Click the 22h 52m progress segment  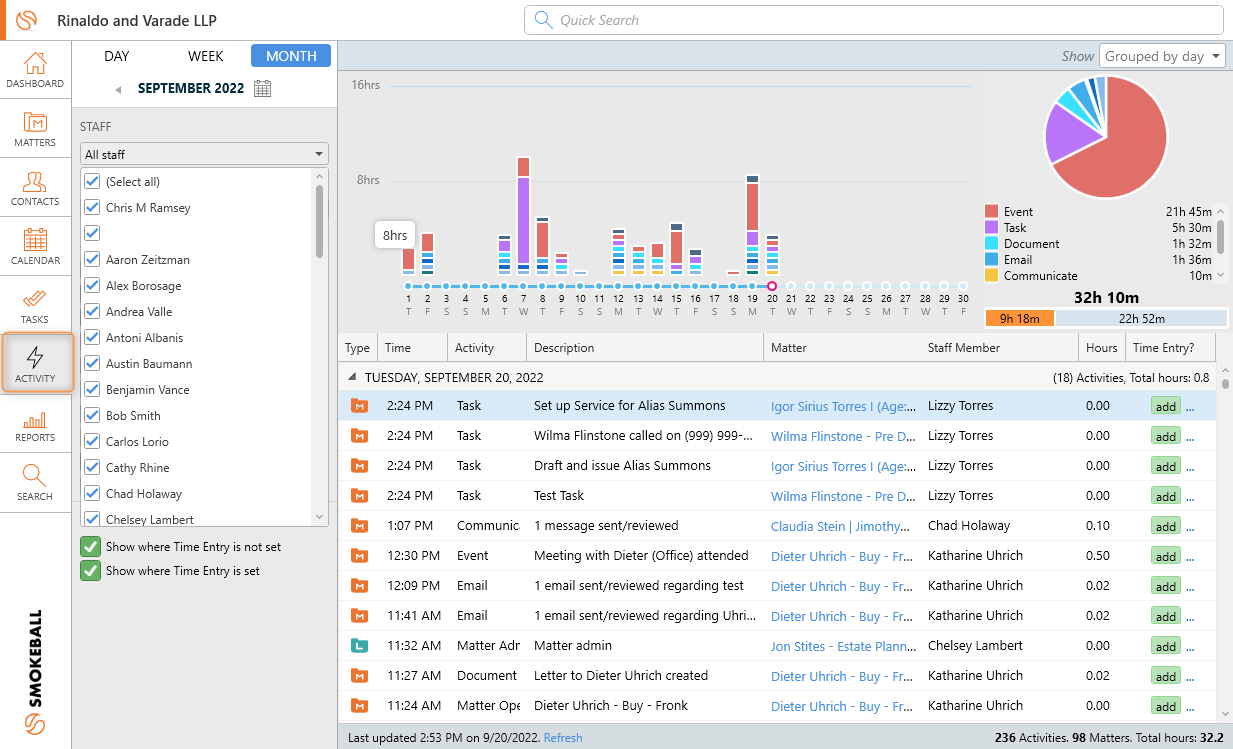point(1141,319)
